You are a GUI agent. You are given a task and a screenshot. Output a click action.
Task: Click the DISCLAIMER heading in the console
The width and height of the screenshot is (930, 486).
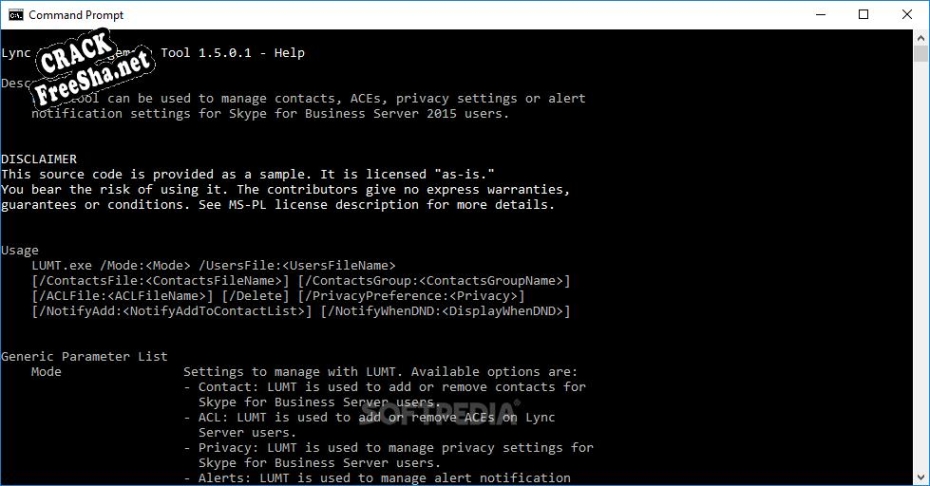click(x=39, y=159)
